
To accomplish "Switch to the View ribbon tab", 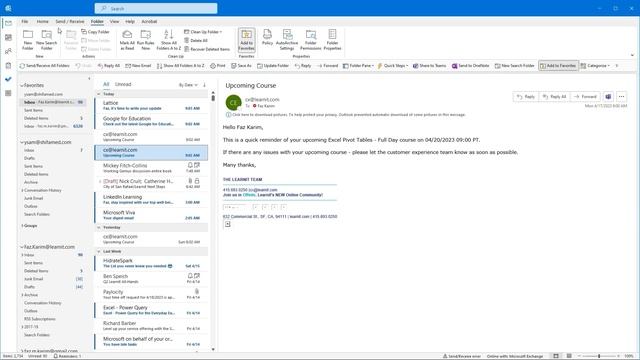I will pyautogui.click(x=115, y=22).
